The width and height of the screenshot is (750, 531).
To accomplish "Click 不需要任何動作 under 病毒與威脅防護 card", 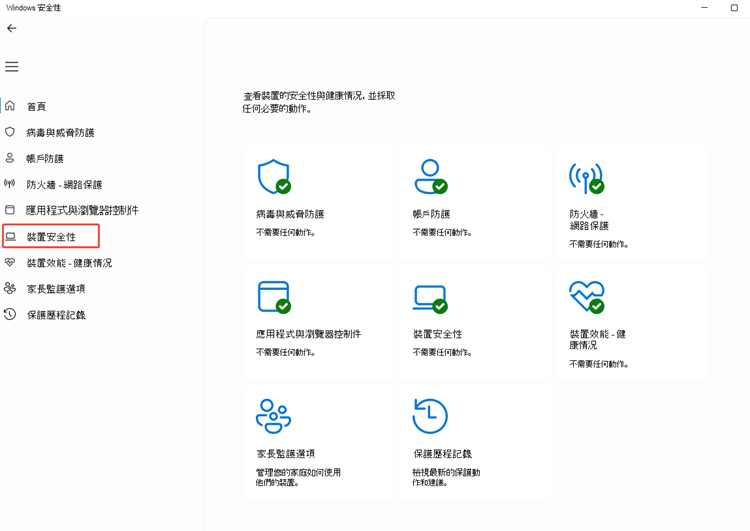I will 286,232.
